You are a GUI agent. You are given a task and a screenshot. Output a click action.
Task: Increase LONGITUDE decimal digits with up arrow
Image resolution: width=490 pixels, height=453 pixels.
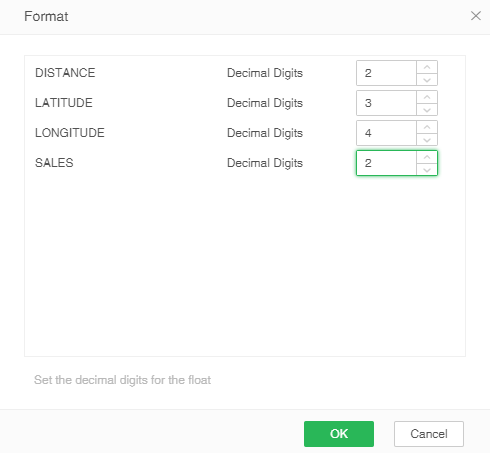click(x=427, y=127)
